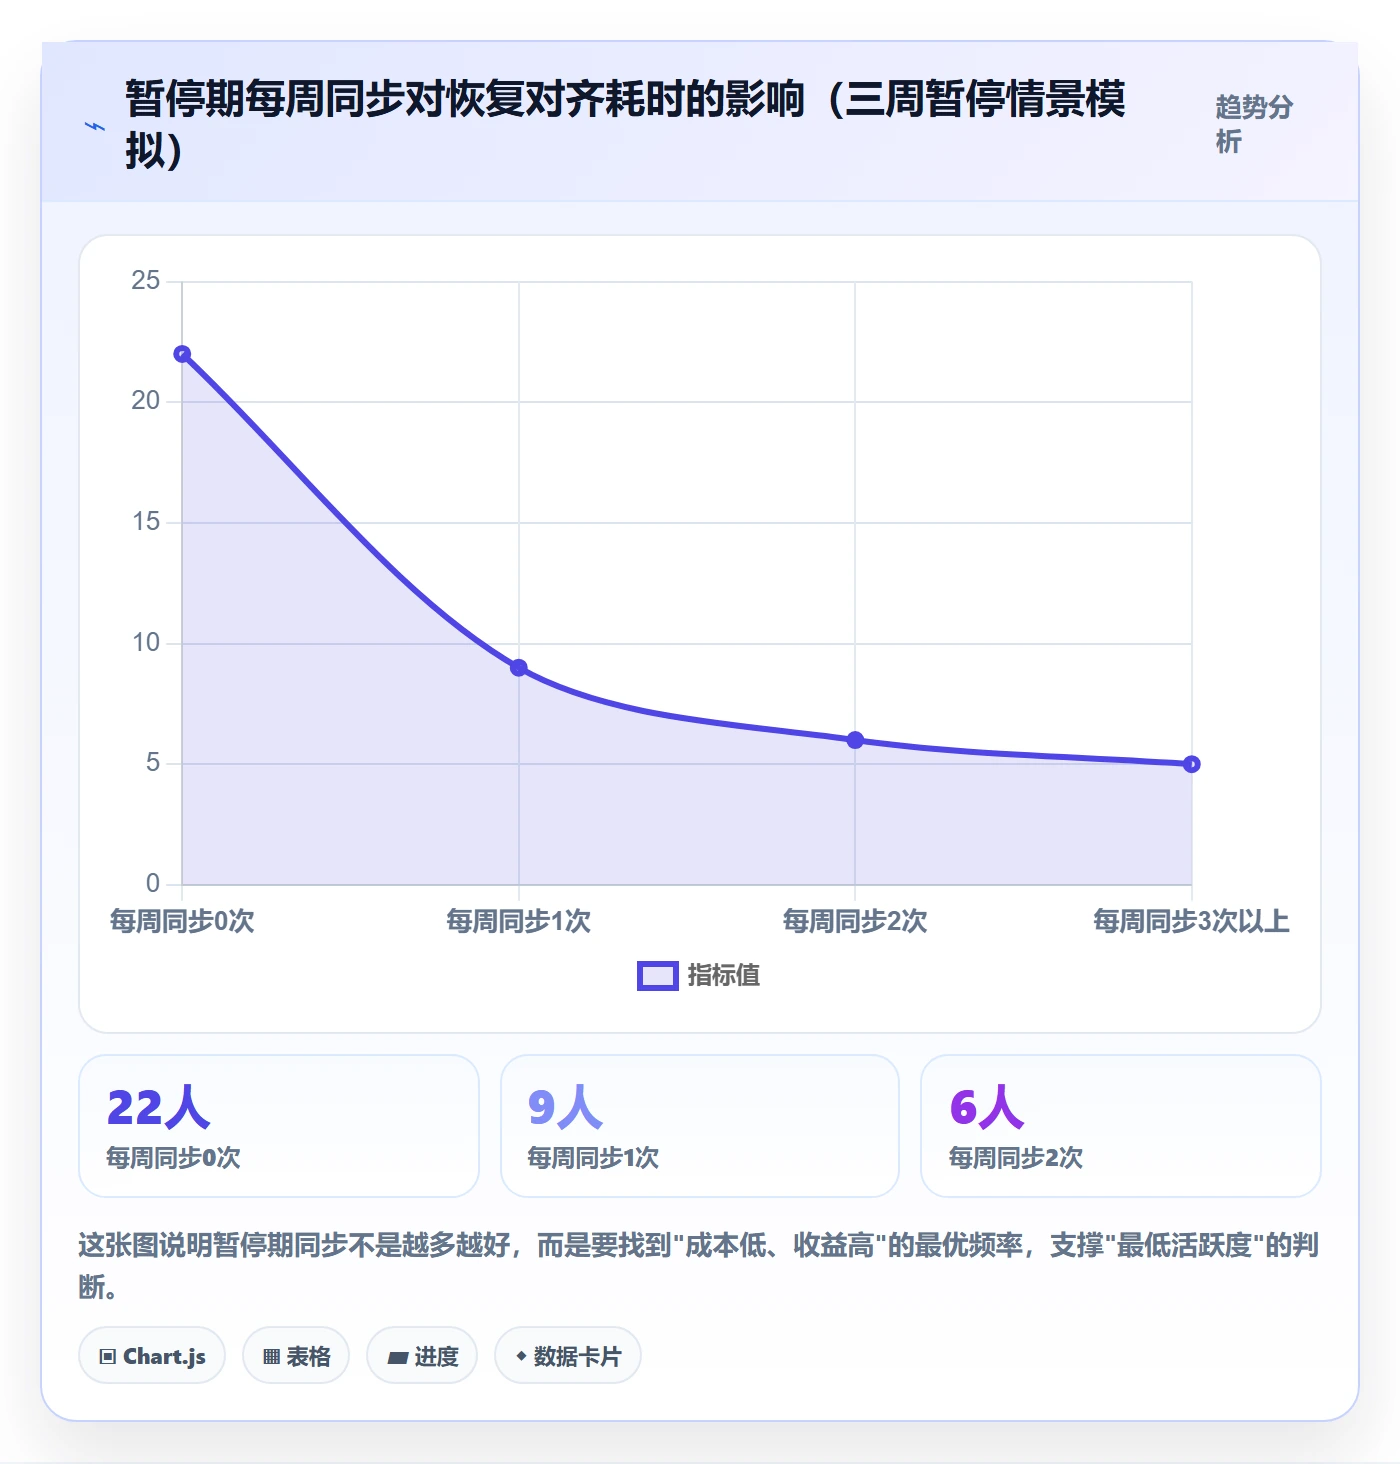Click the x-axis label 每周同步2次
The height and width of the screenshot is (1464, 1400).
(x=855, y=921)
